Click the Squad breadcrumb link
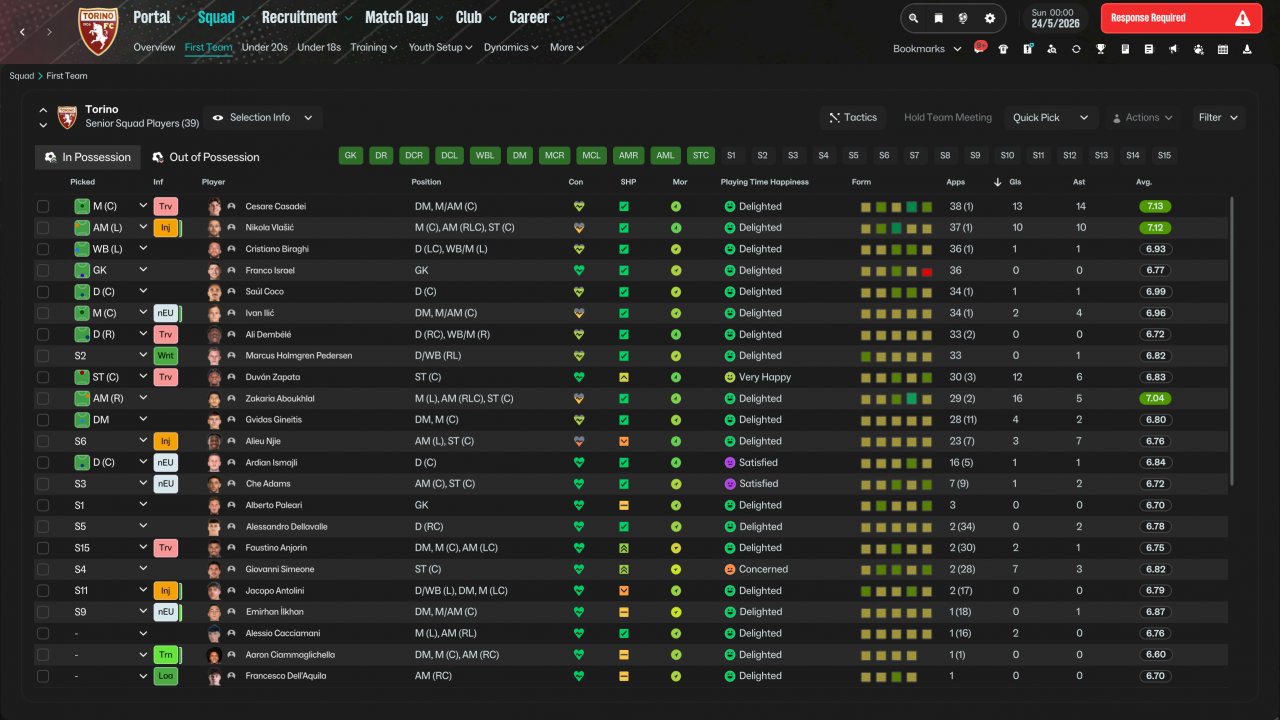Viewport: 1280px width, 720px height. click(21, 76)
